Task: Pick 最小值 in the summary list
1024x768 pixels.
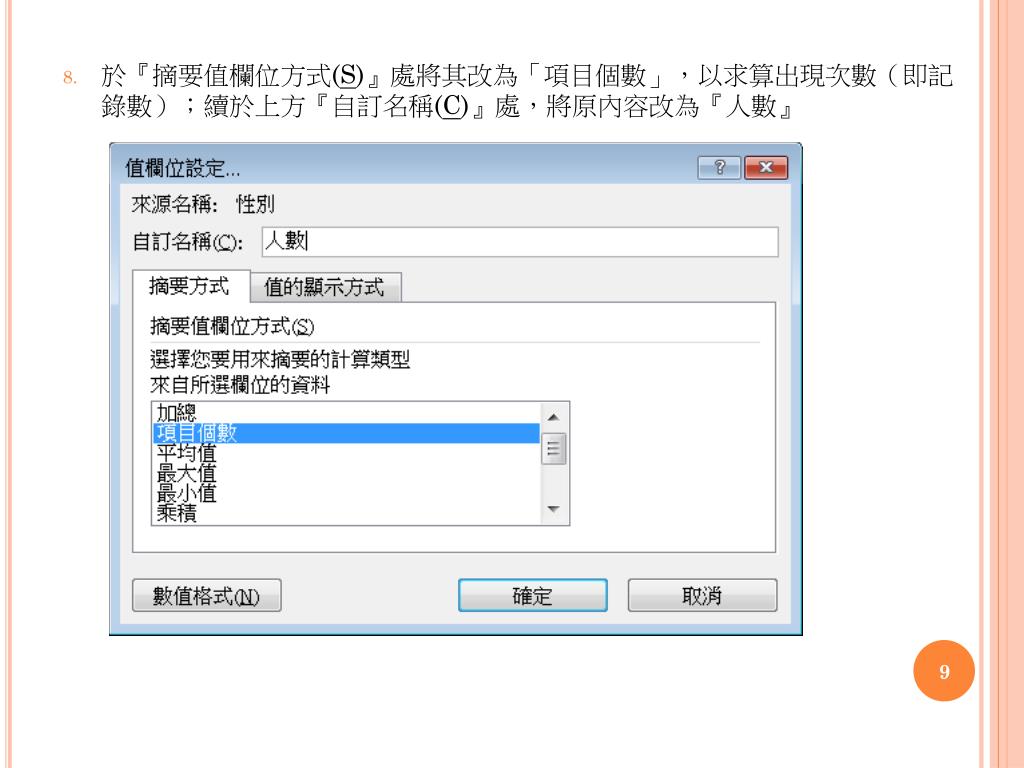Action: tap(346, 493)
